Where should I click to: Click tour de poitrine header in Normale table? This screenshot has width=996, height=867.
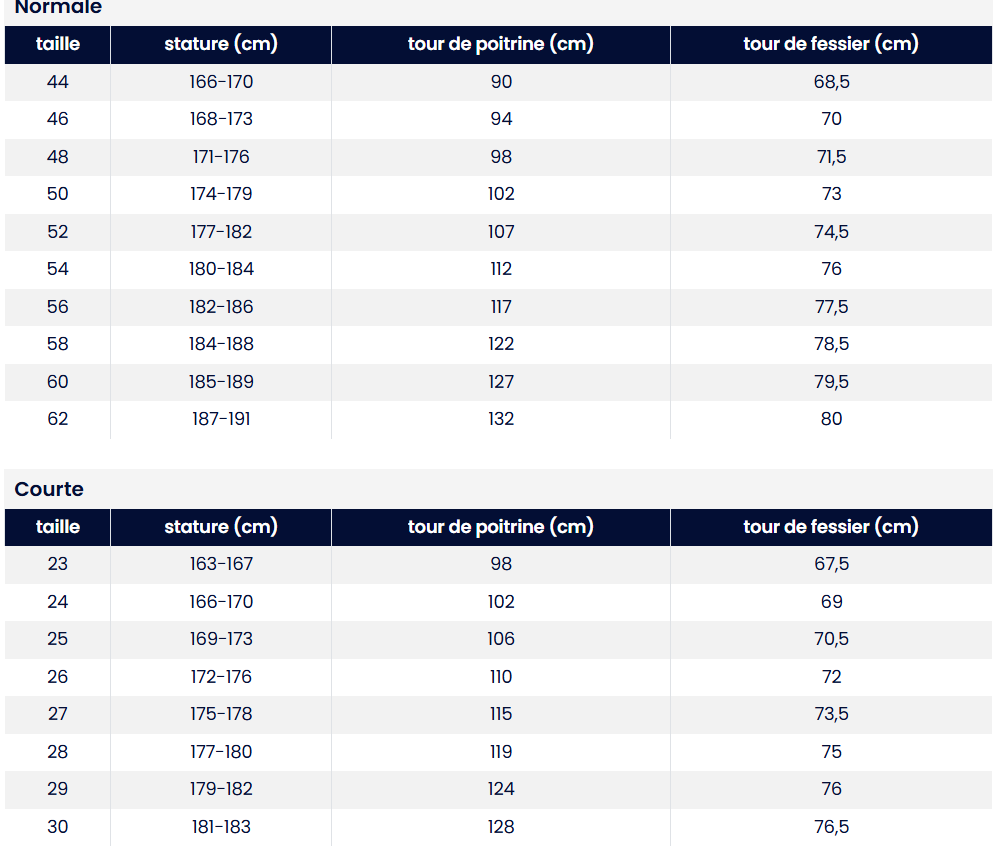[501, 44]
